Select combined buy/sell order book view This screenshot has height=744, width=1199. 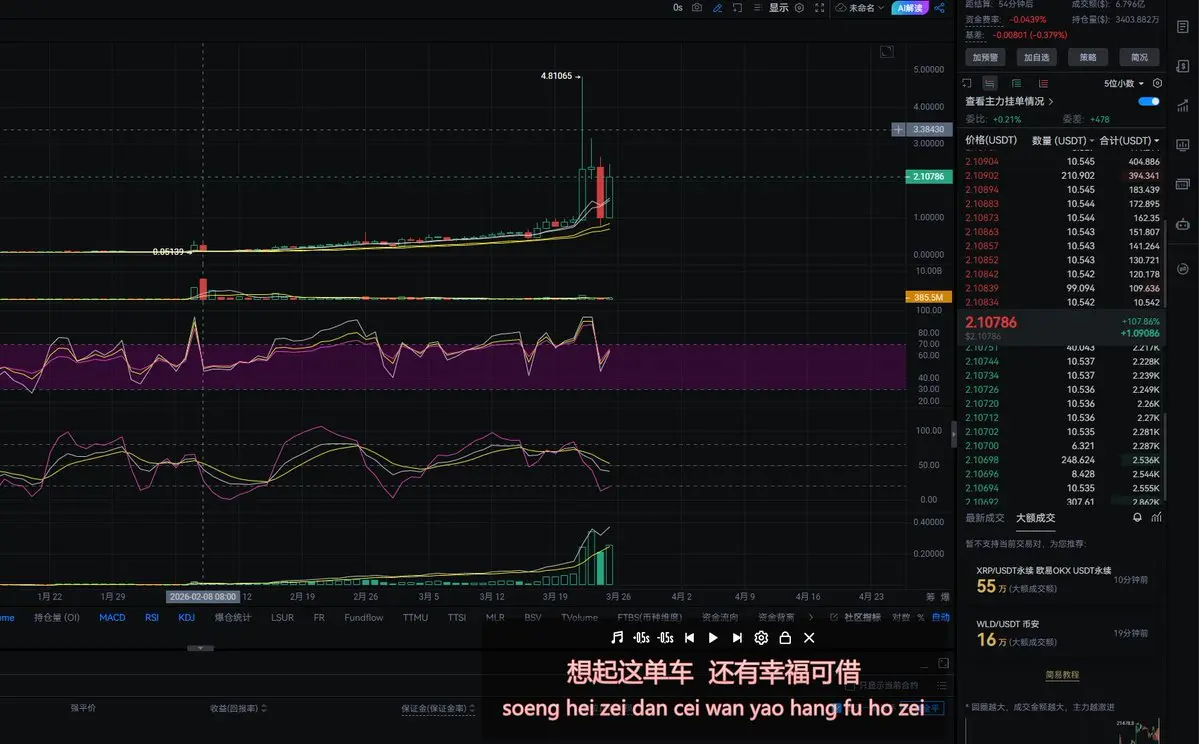pos(989,83)
